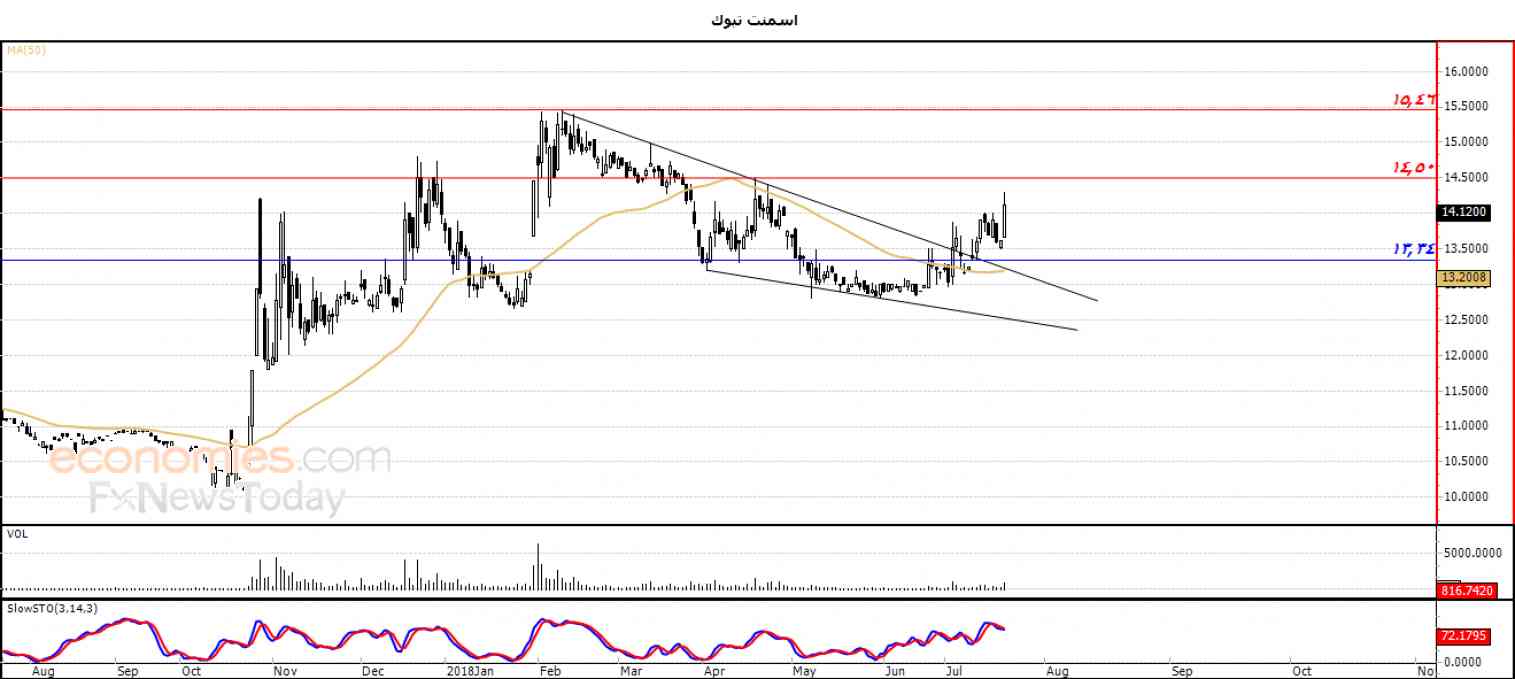This screenshot has width=1515, height=679.
Task: Select the MA(50) indicator label
Action: (26, 49)
